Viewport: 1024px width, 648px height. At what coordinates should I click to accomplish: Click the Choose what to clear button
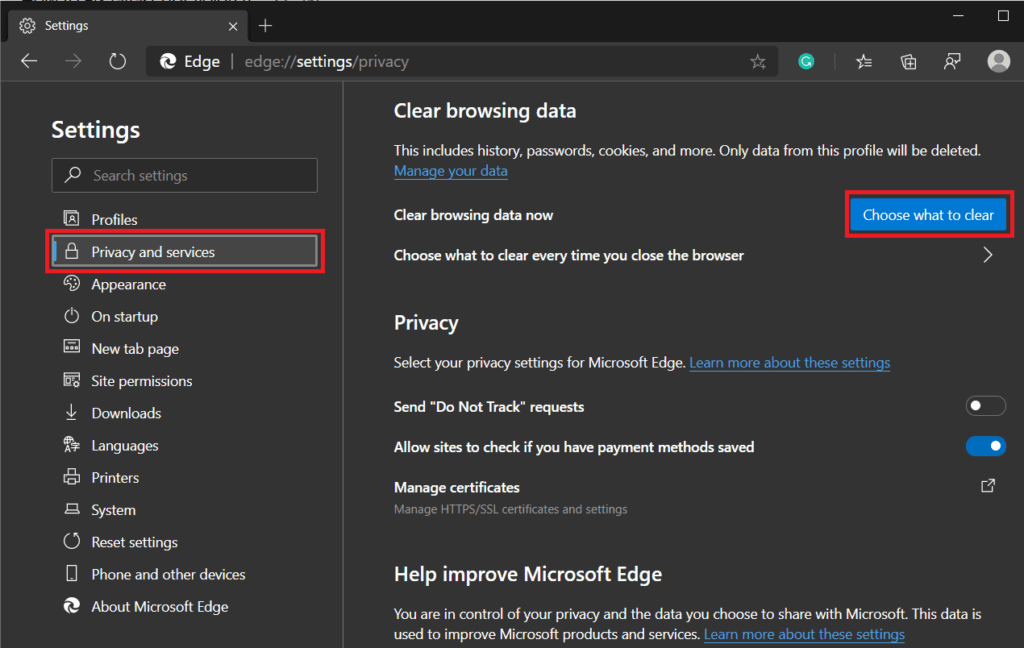[928, 215]
